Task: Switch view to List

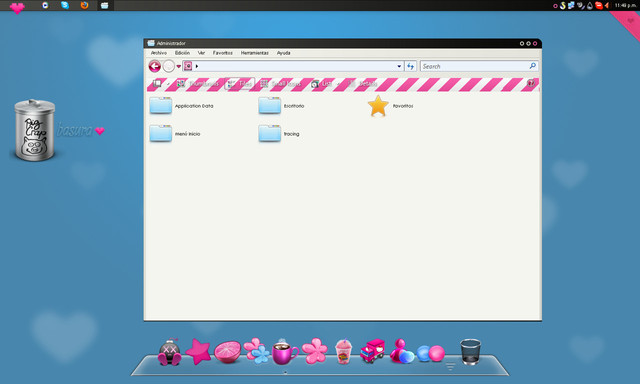Action: pyautogui.click(x=322, y=84)
